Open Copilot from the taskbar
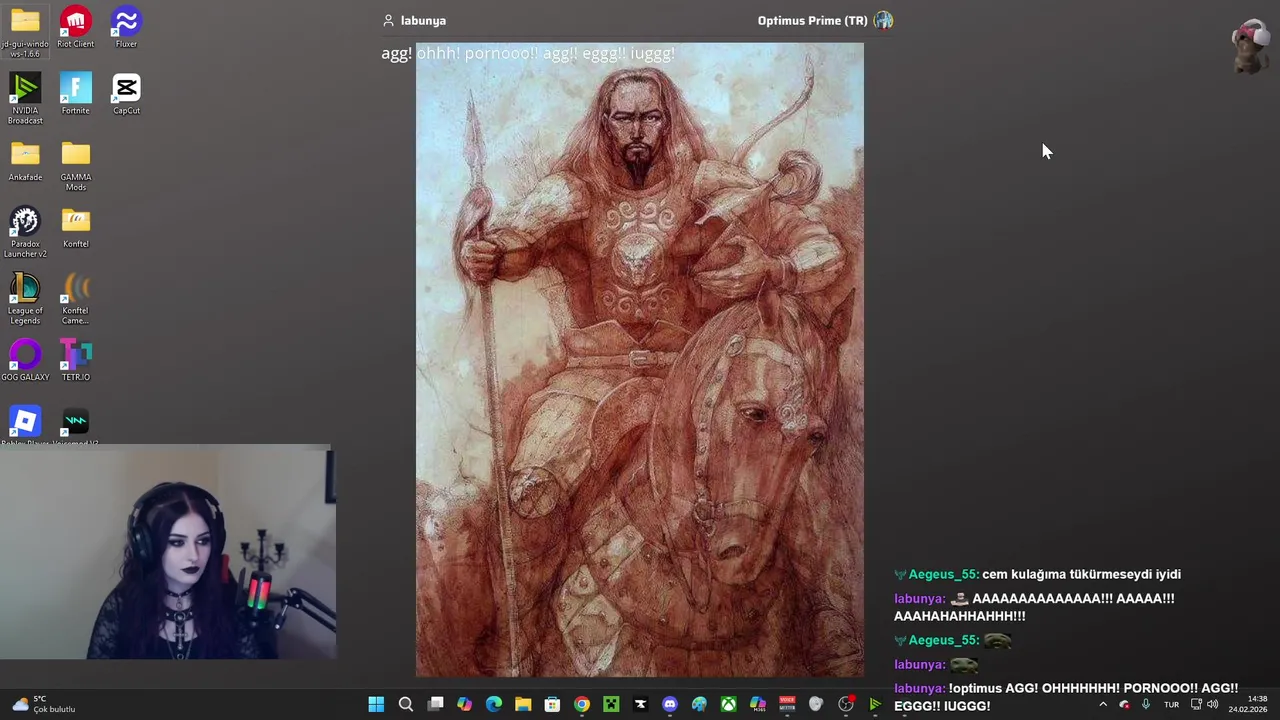Viewport: 1280px width, 720px height. click(464, 705)
